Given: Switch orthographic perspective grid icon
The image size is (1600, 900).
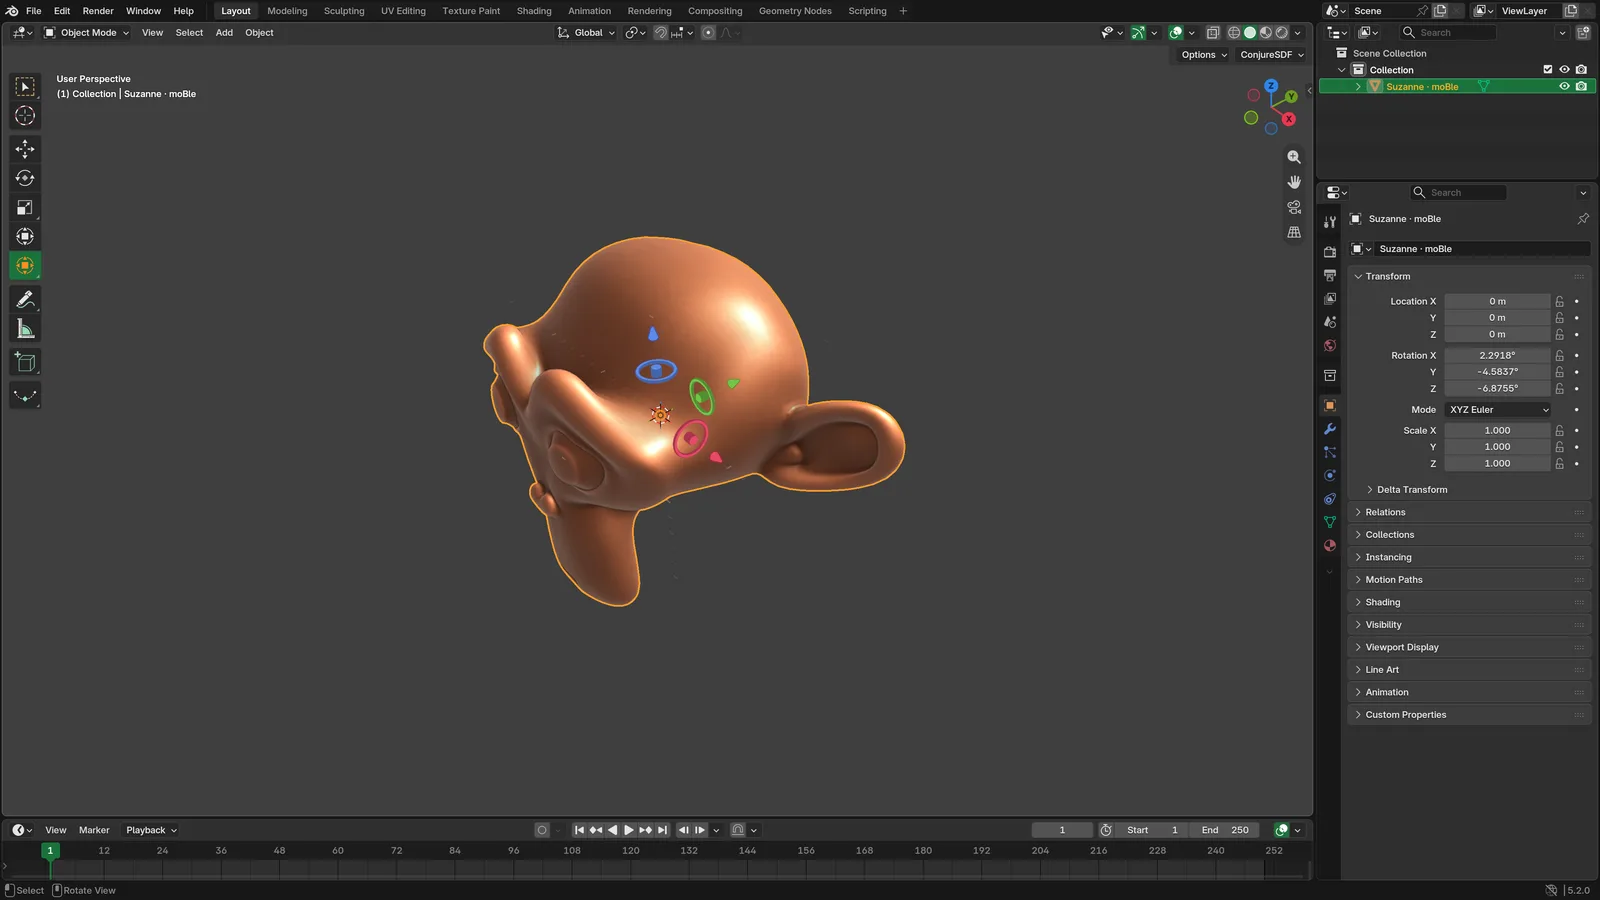Looking at the screenshot, I should tap(1294, 232).
